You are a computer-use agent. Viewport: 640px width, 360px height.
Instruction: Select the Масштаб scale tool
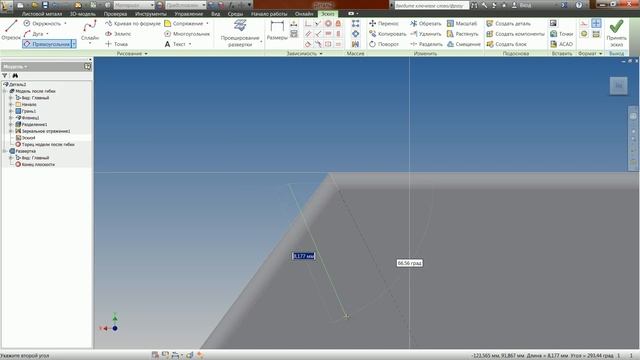pos(462,24)
